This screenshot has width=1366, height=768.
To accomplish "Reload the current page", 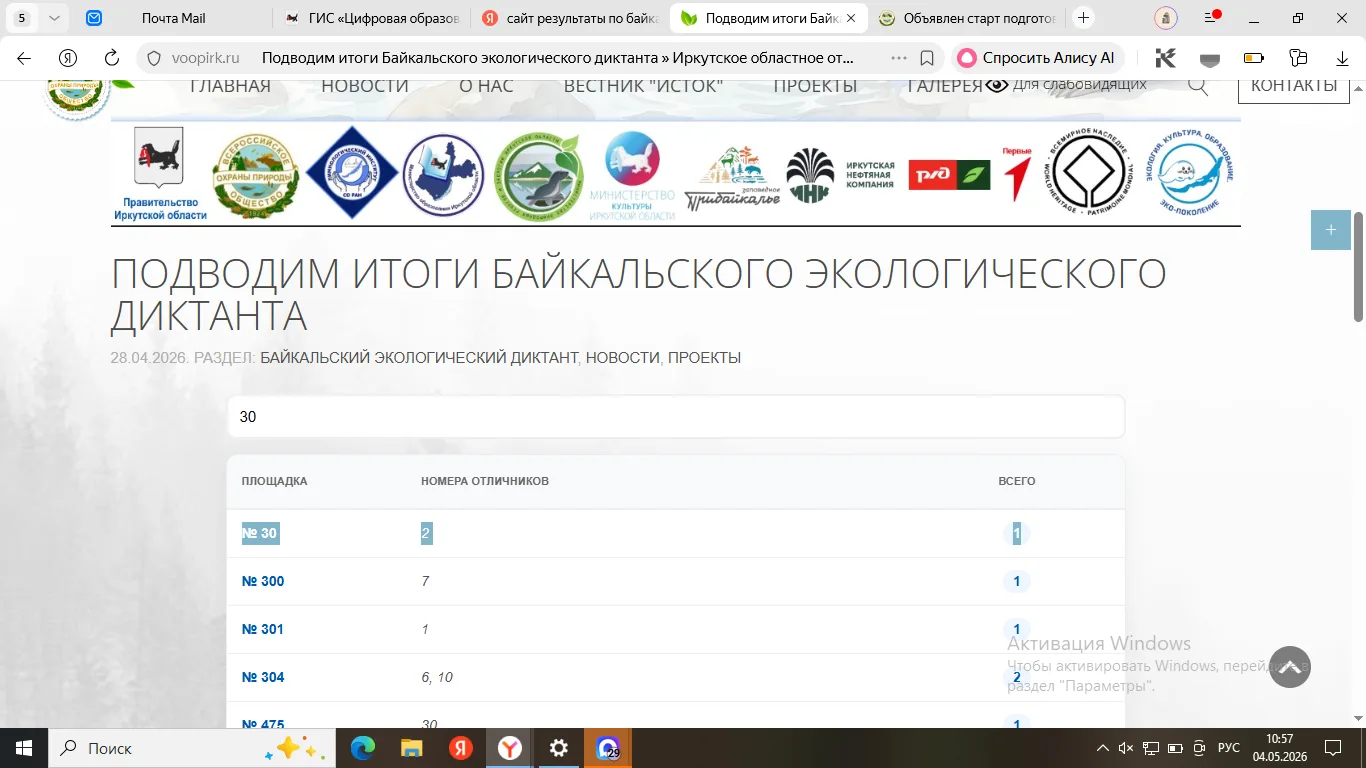I will [x=112, y=58].
